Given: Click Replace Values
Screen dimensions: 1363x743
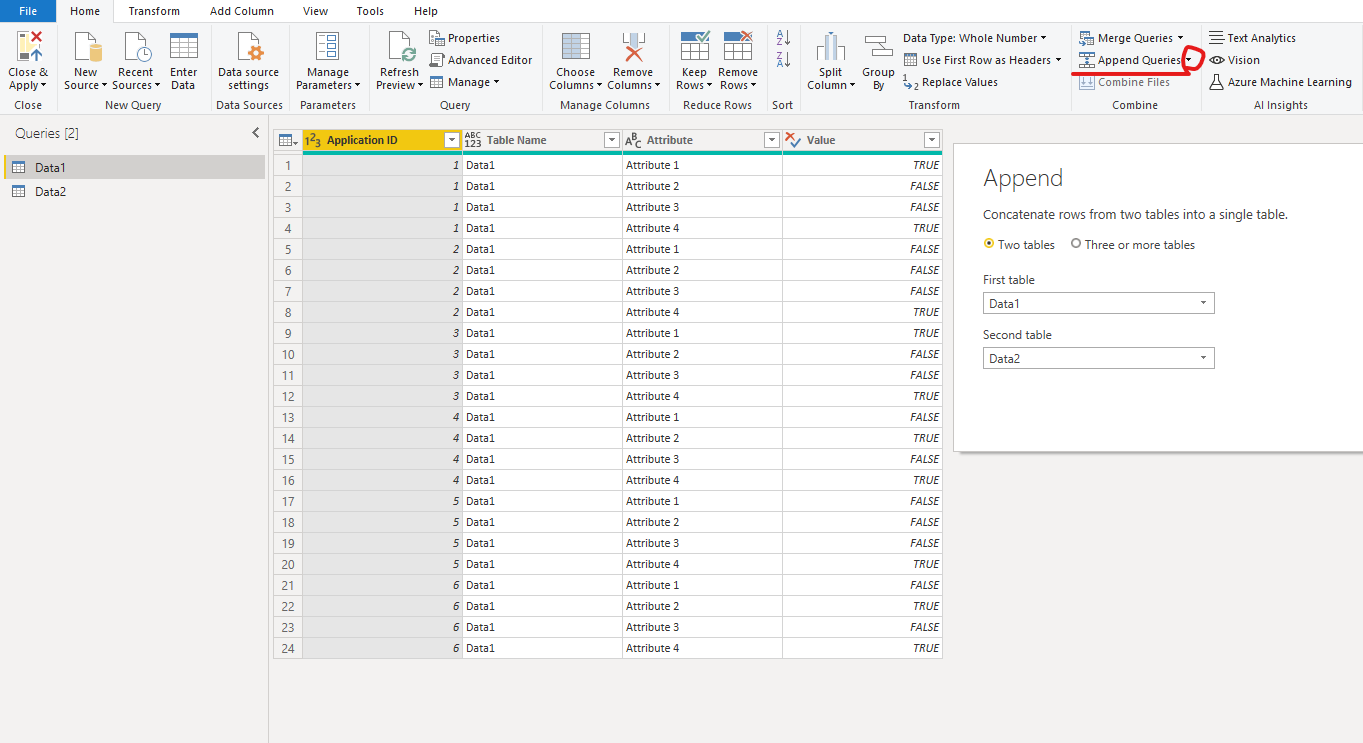Looking at the screenshot, I should click(950, 82).
